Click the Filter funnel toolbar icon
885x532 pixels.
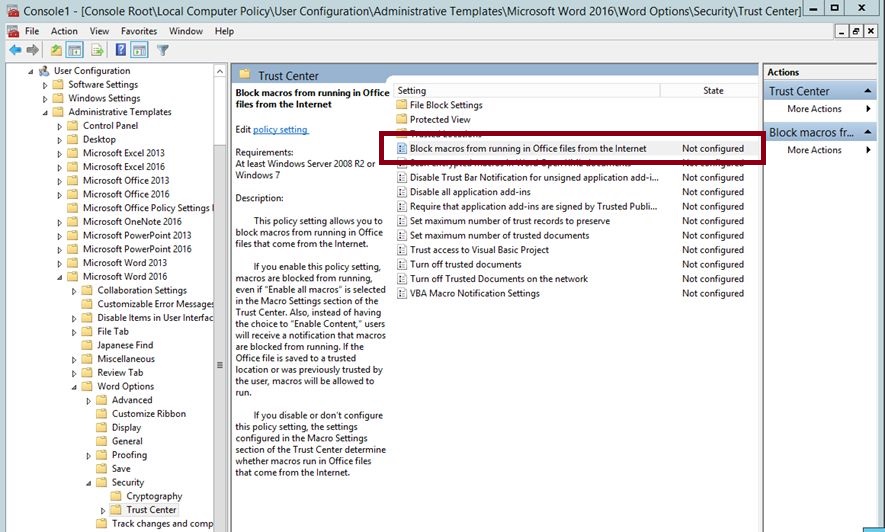coord(162,50)
